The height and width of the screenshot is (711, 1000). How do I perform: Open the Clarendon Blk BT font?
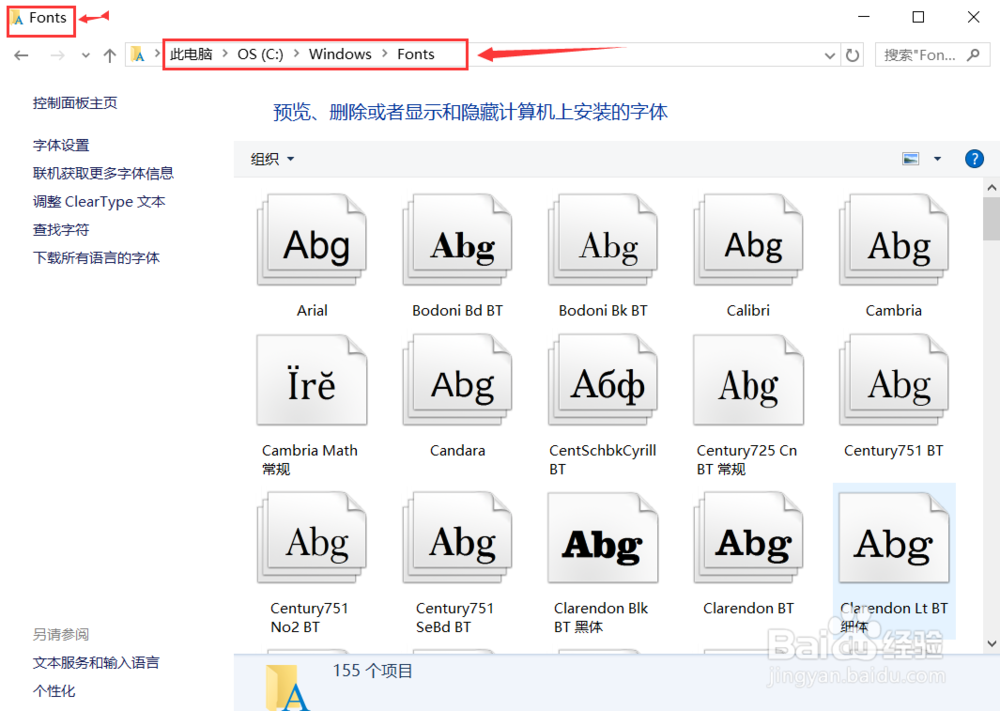[x=602, y=537]
